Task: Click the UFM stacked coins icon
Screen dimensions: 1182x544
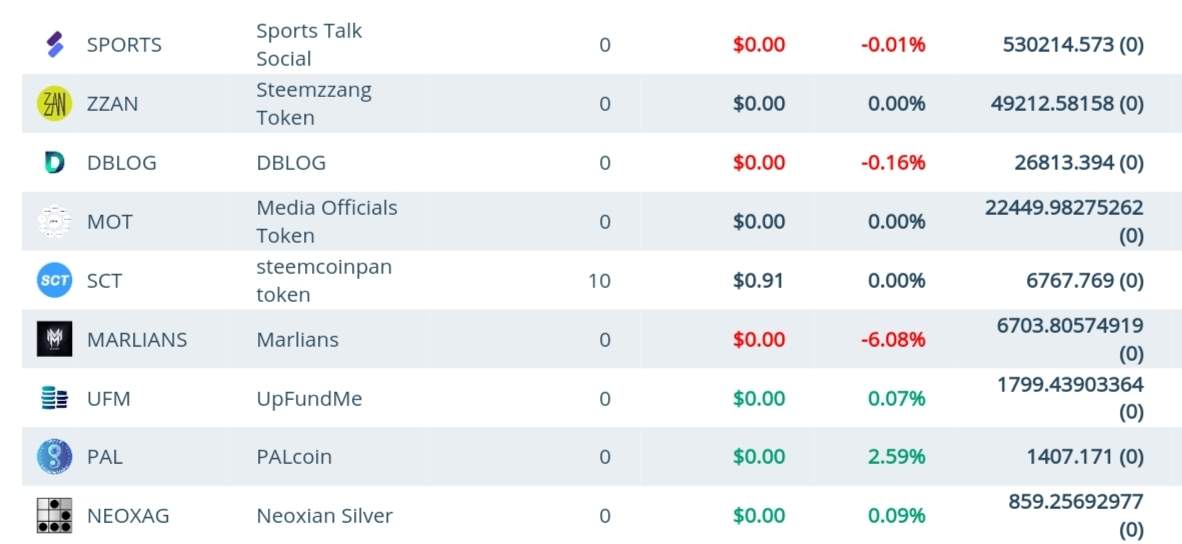Action: click(54, 398)
